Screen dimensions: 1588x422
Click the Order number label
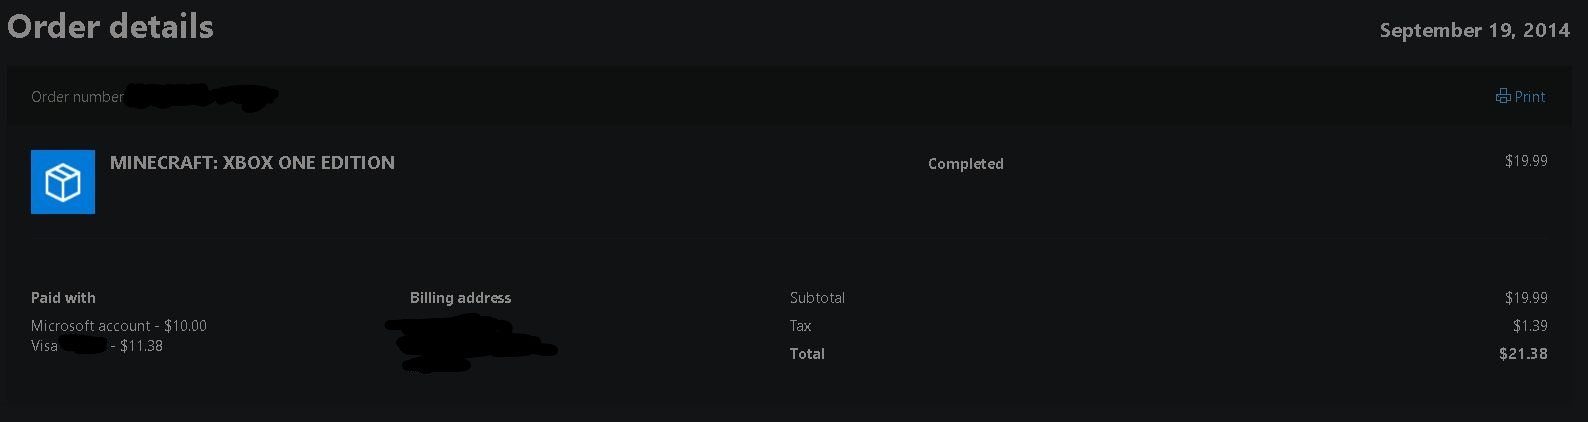tap(77, 97)
